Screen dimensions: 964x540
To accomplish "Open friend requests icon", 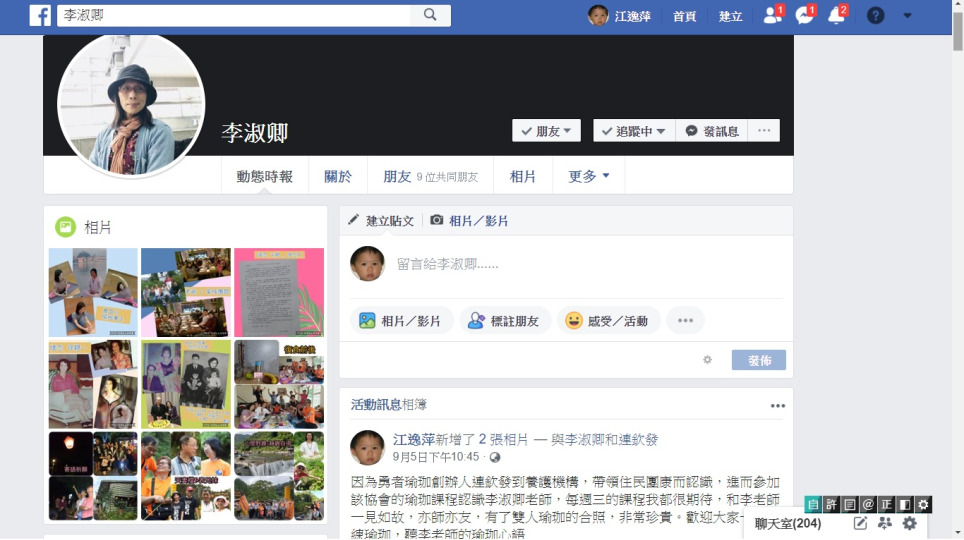I will pos(772,16).
